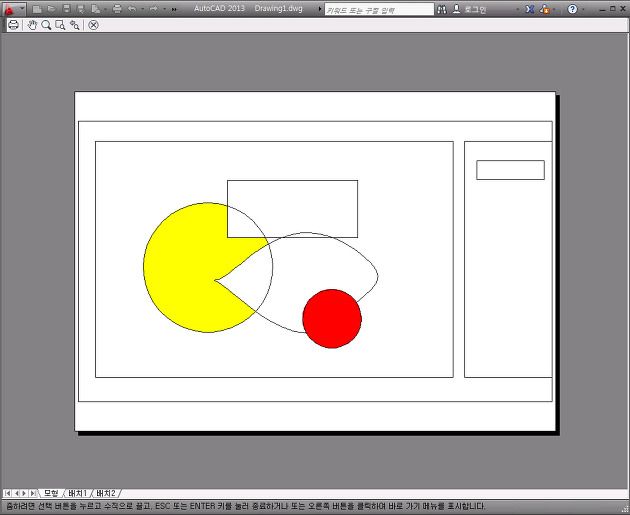Undo the last action
The image size is (630, 515).
click(132, 8)
